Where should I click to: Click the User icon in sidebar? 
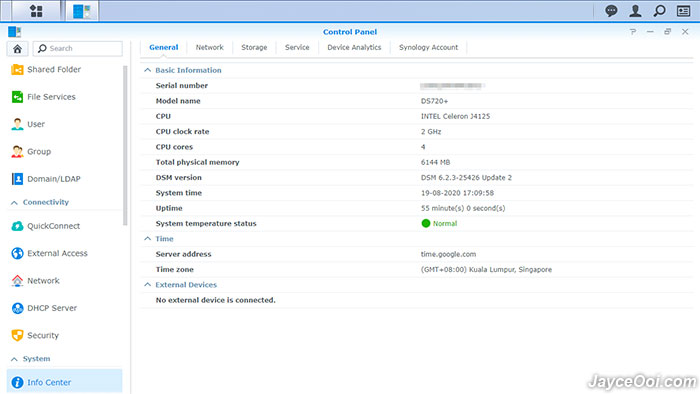click(17, 124)
